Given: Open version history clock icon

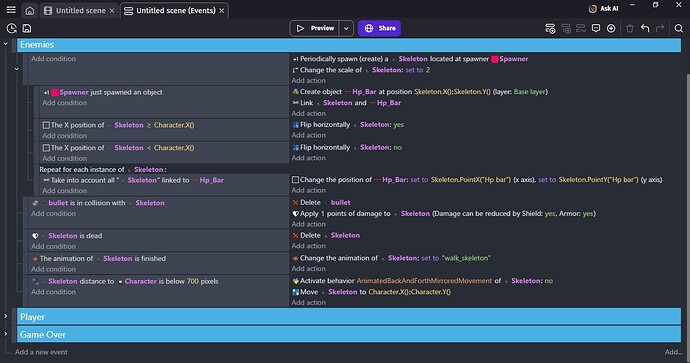Looking at the screenshot, I should pos(11,28).
